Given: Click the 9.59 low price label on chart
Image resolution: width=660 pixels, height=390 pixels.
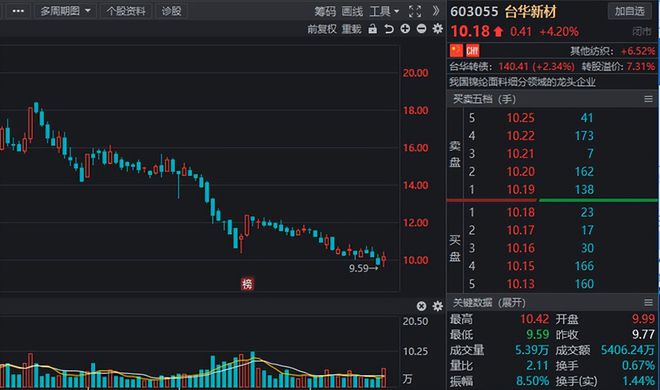Looking at the screenshot, I should pos(358,268).
